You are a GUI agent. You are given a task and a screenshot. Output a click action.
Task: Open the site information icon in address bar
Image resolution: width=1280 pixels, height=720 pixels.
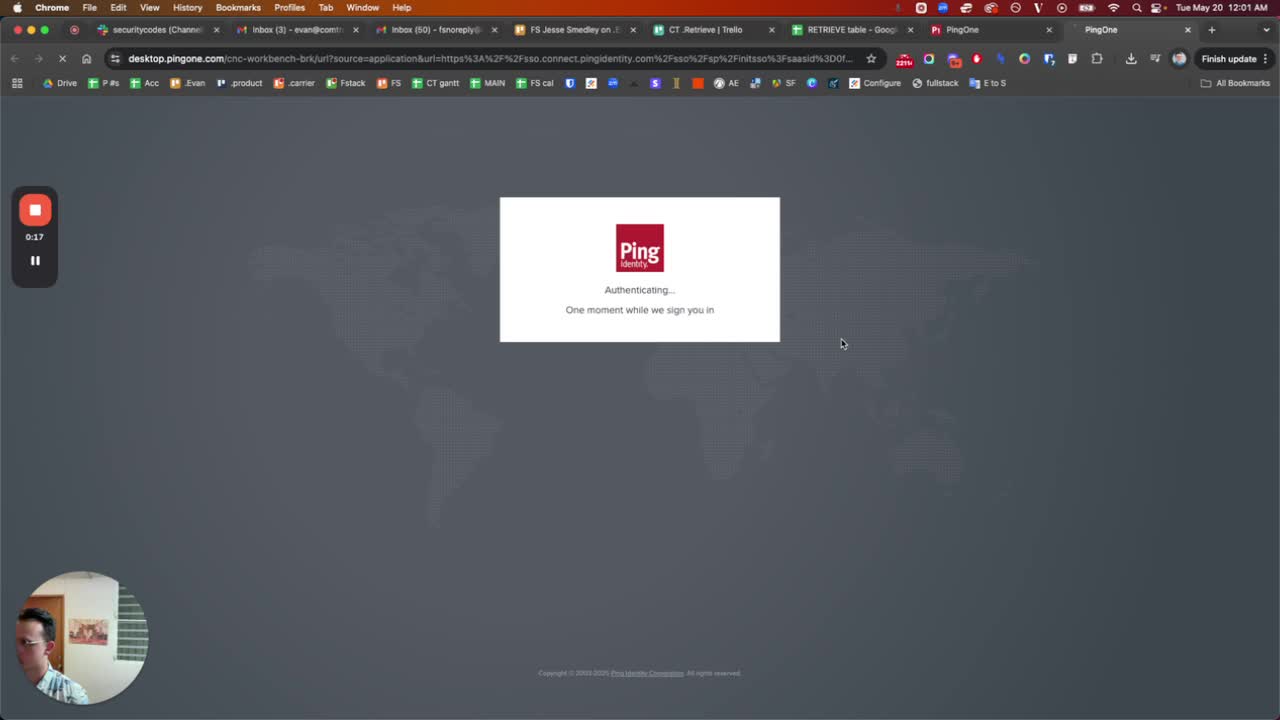[115, 59]
